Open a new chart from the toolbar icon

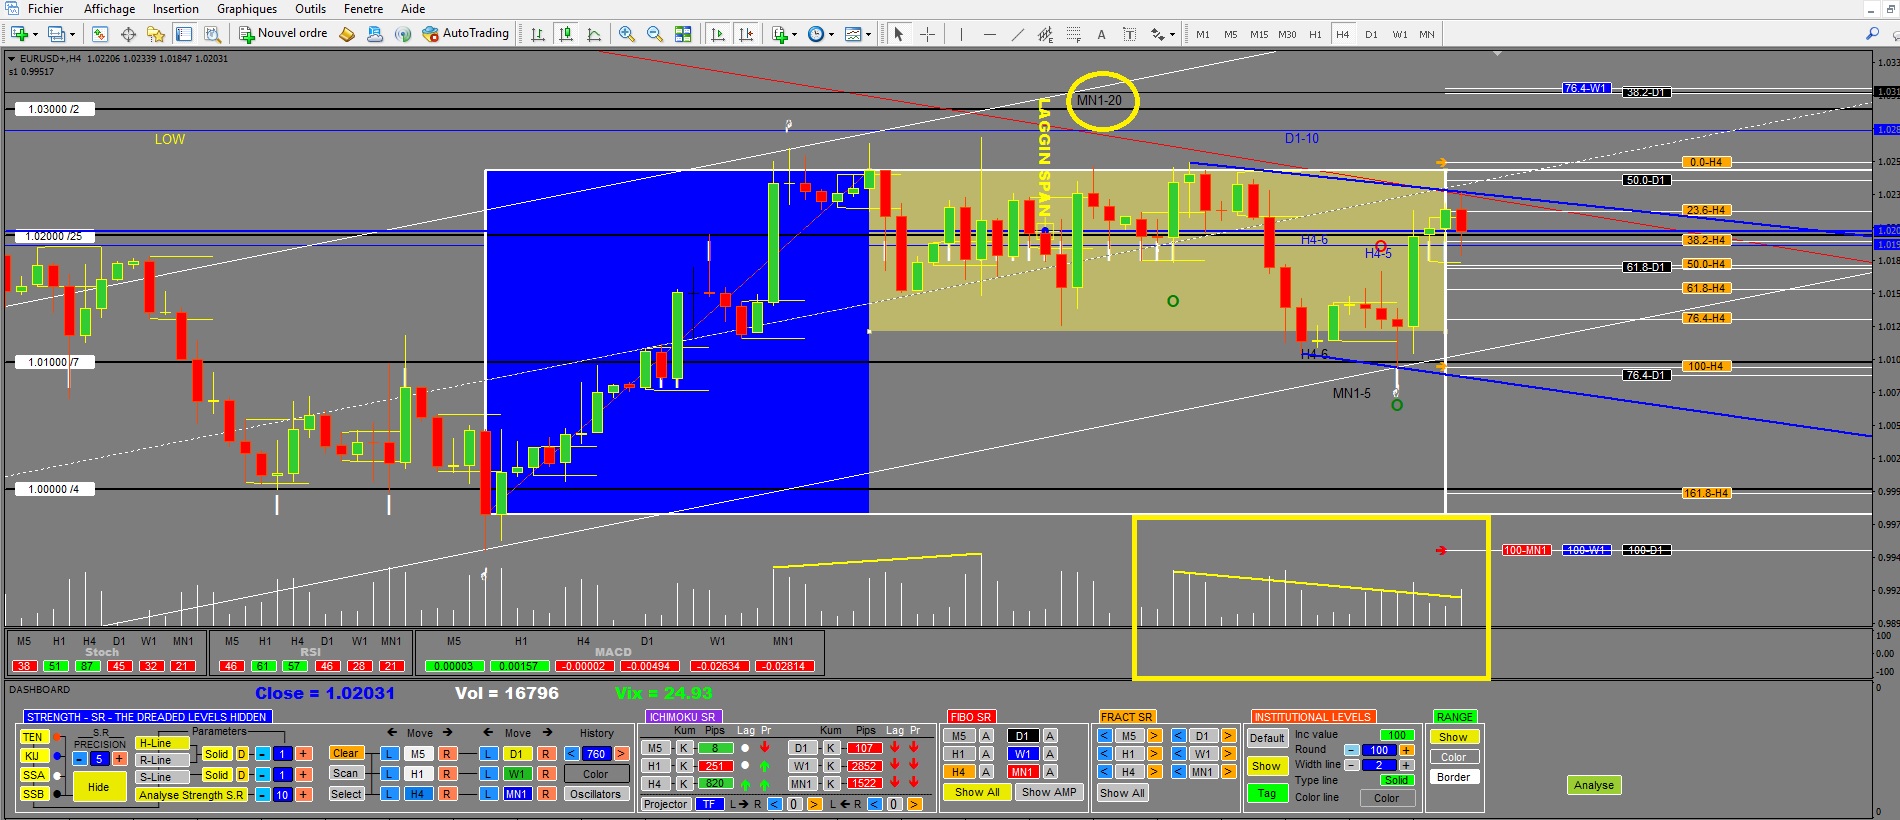tap(17, 34)
